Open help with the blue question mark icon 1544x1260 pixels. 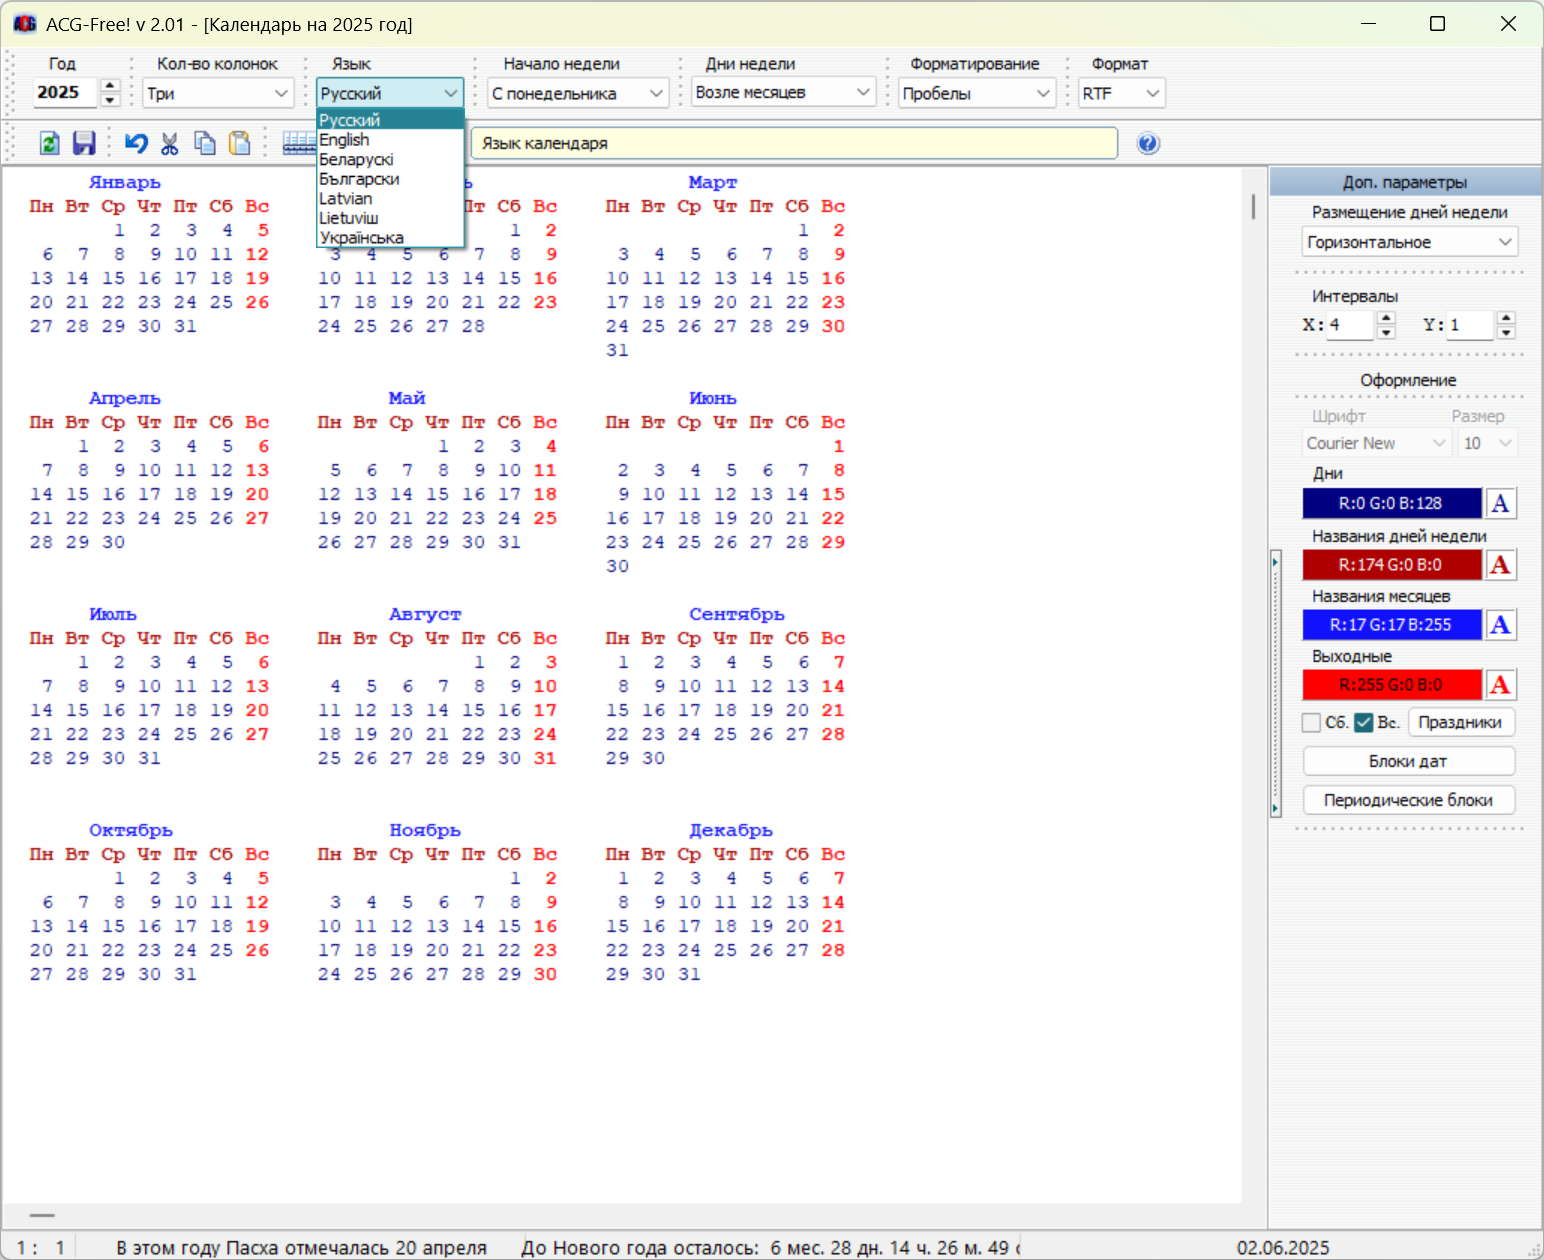(x=1148, y=143)
